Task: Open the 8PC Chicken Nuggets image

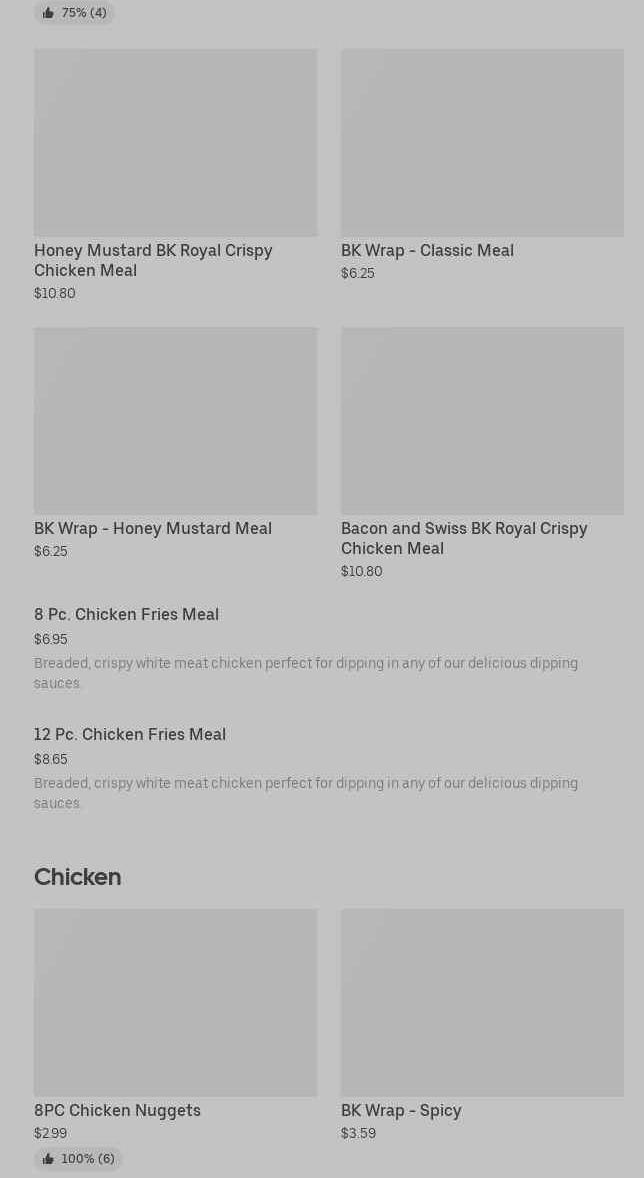Action: (x=175, y=1003)
